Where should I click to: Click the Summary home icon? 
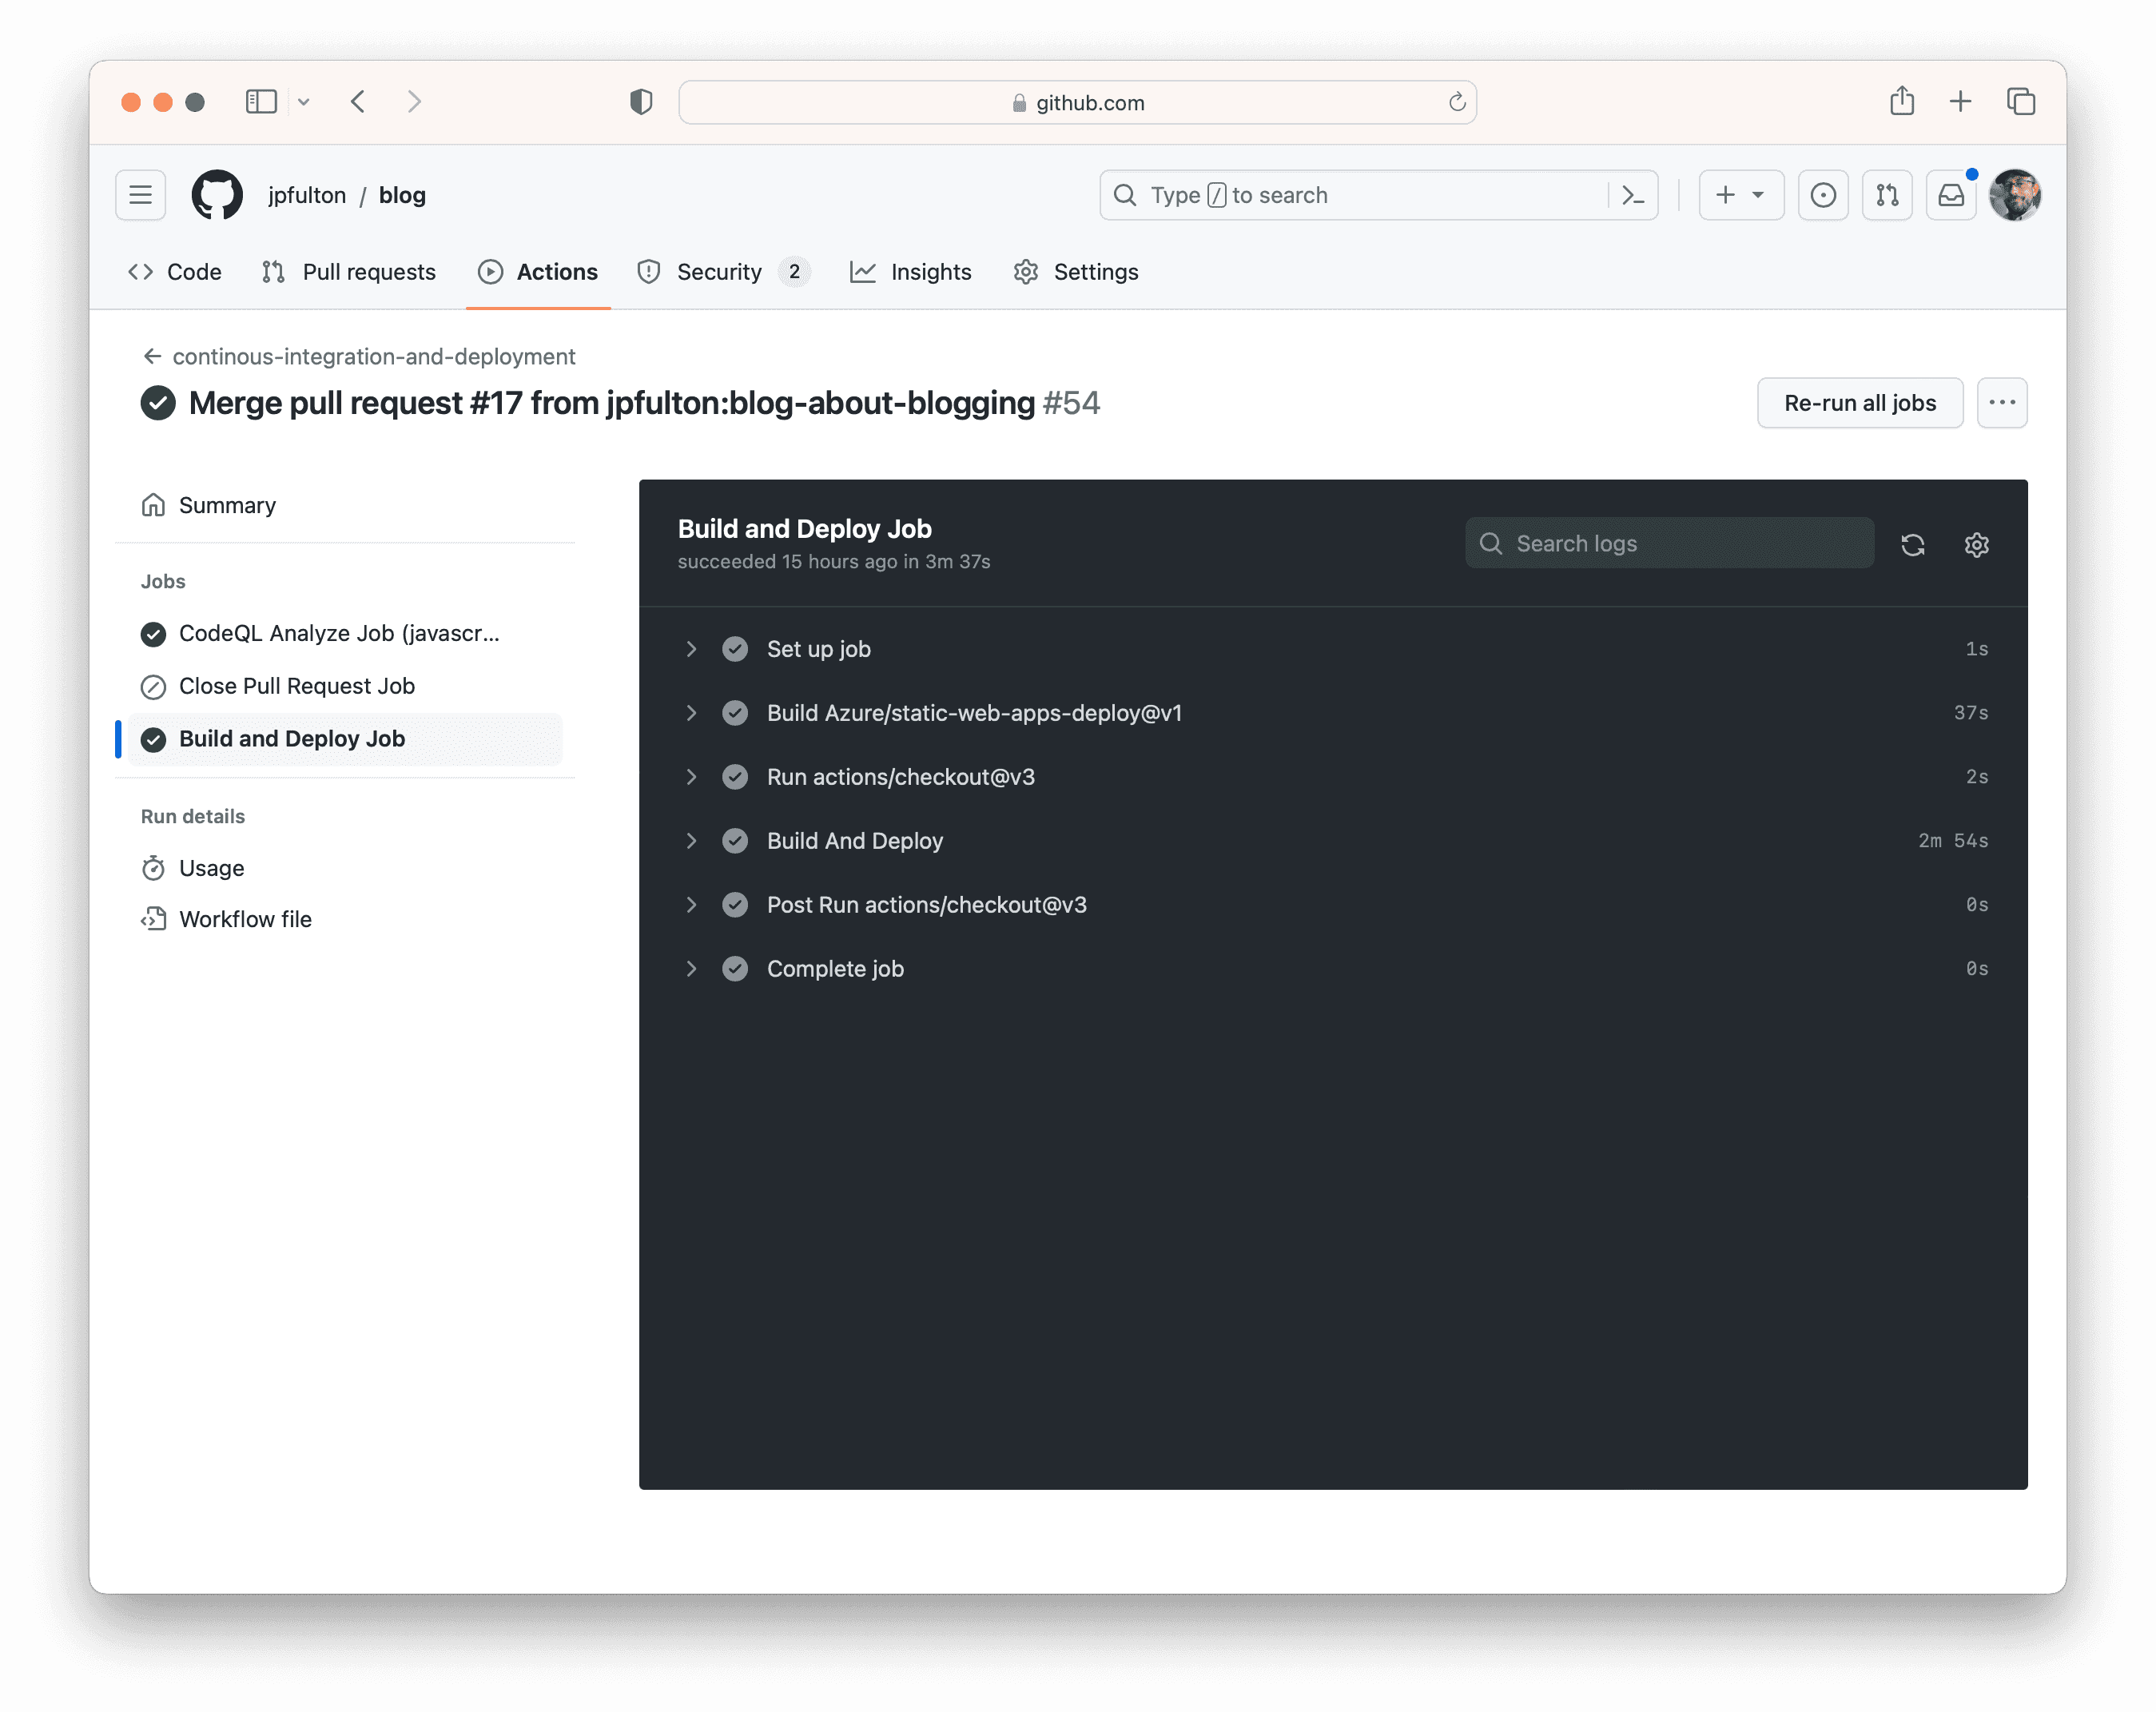pos(153,505)
